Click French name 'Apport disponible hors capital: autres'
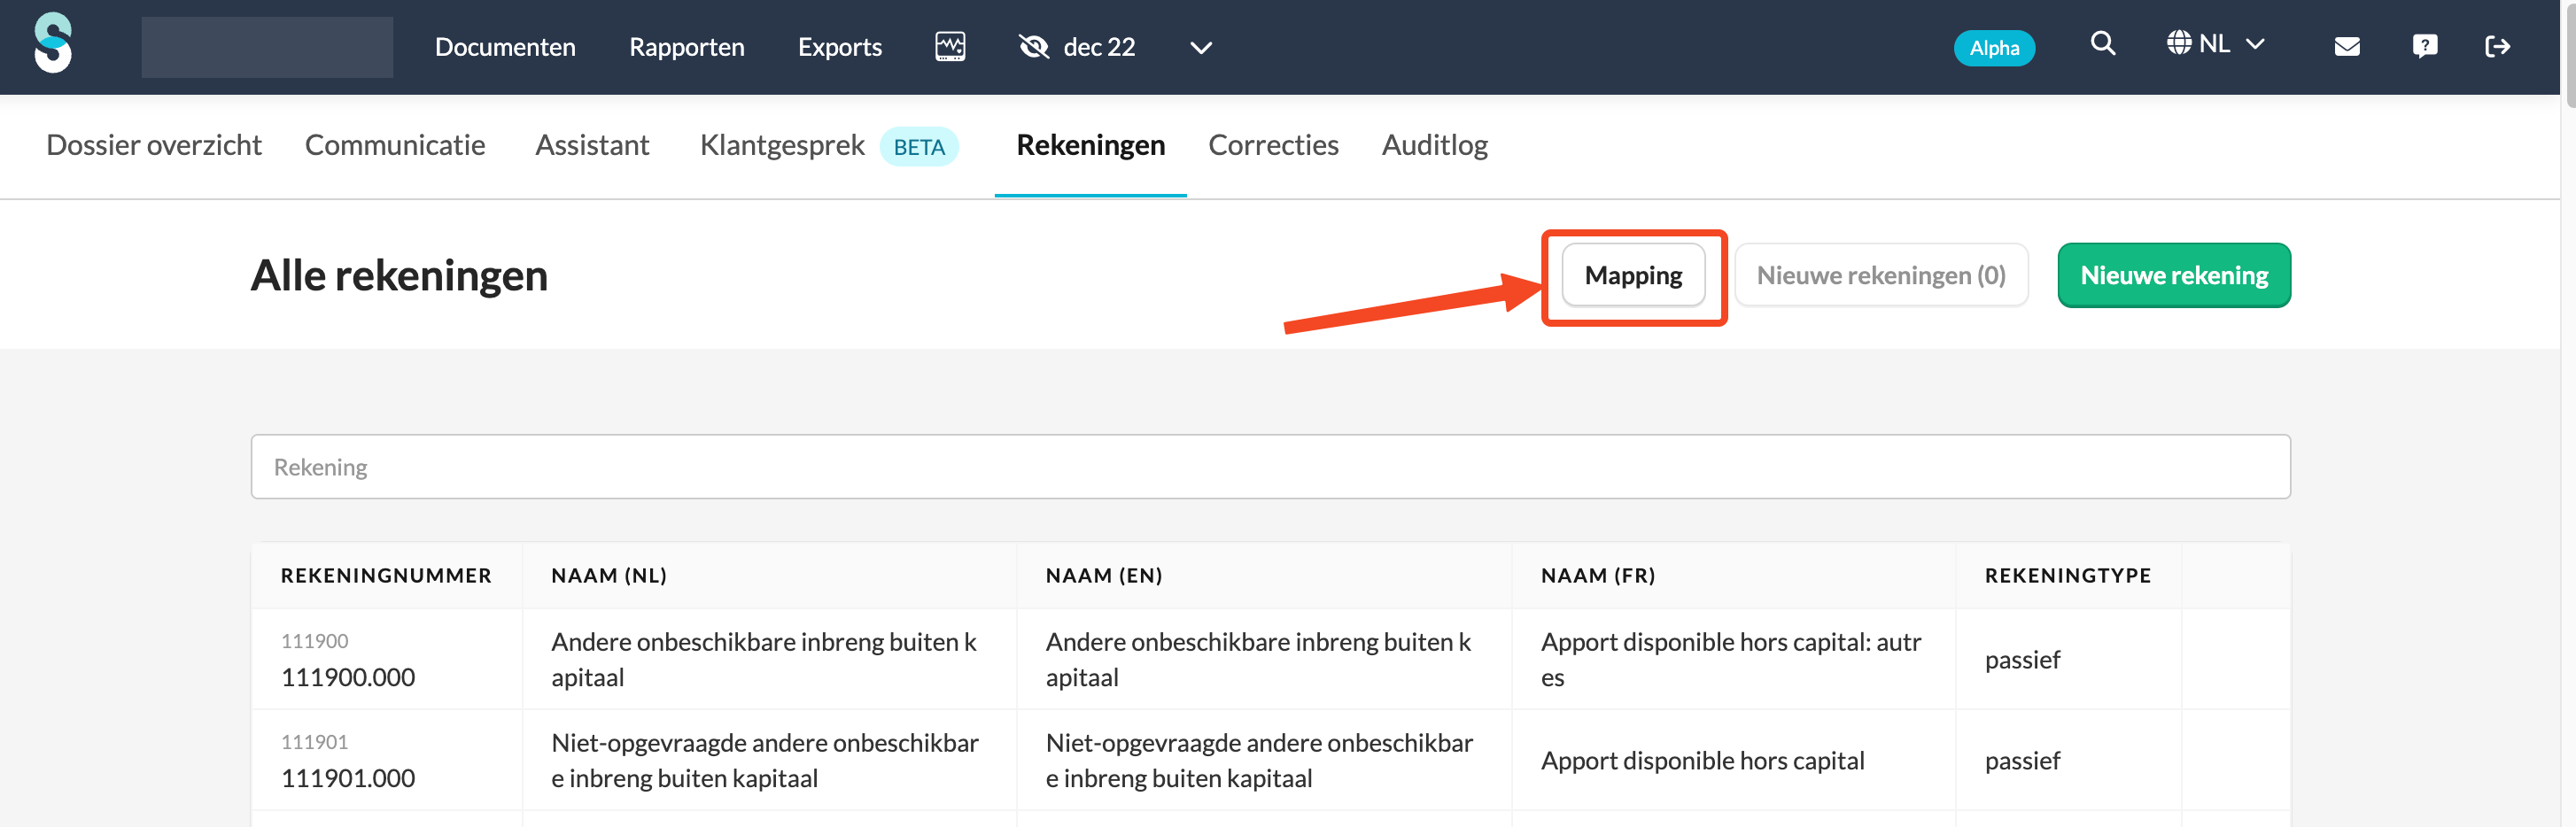 pyautogui.click(x=1731, y=659)
